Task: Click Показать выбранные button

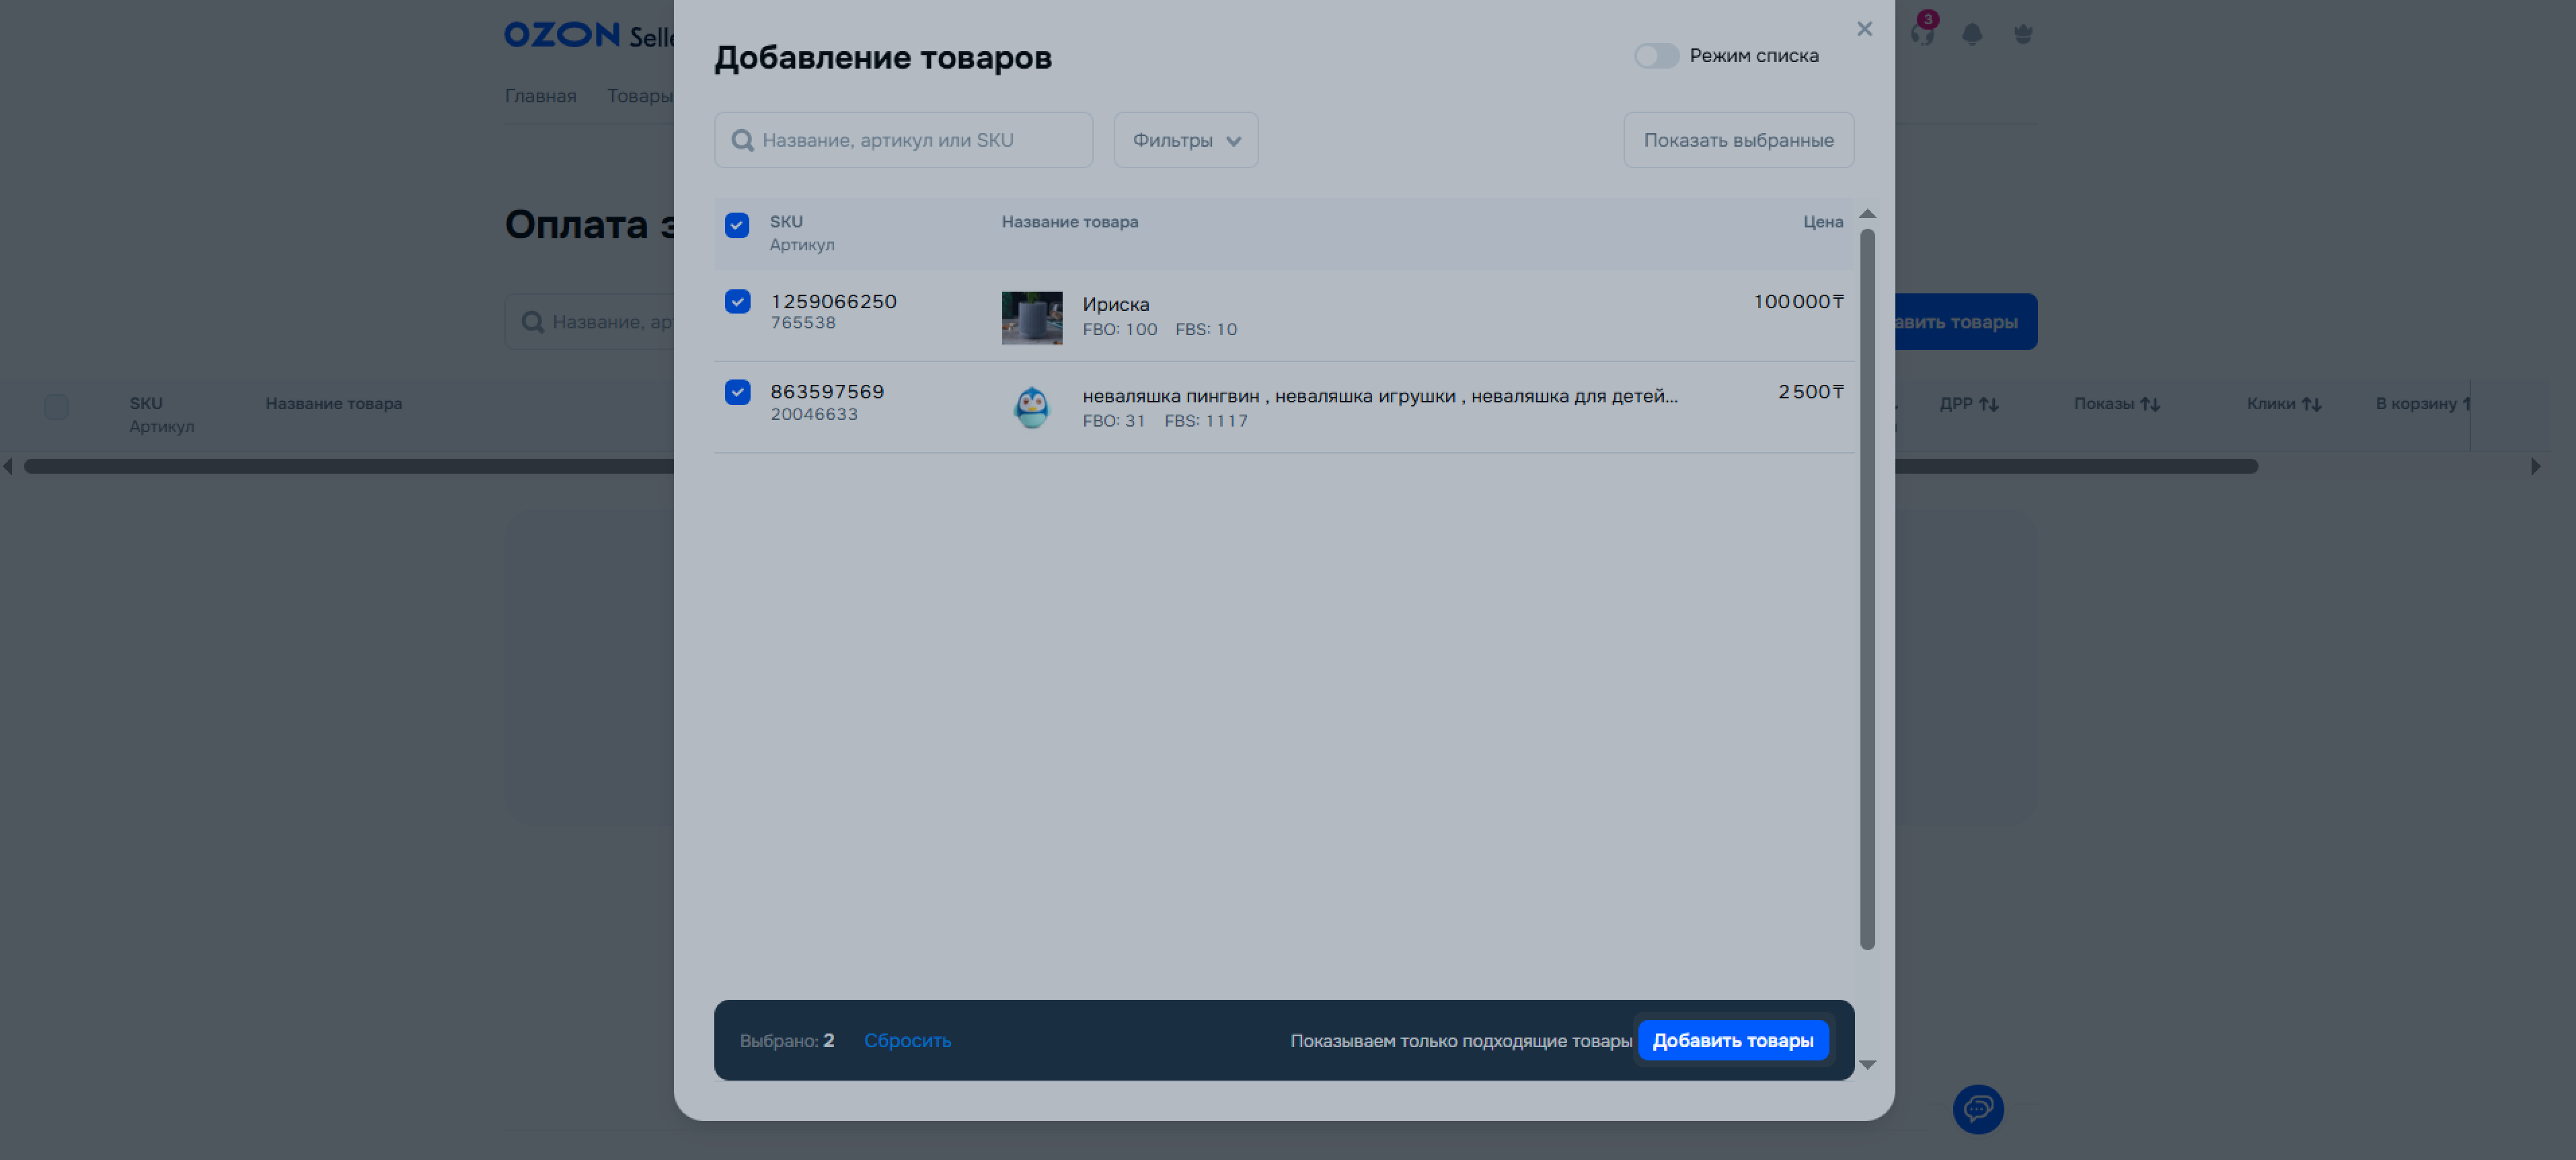Action: 1738,140
